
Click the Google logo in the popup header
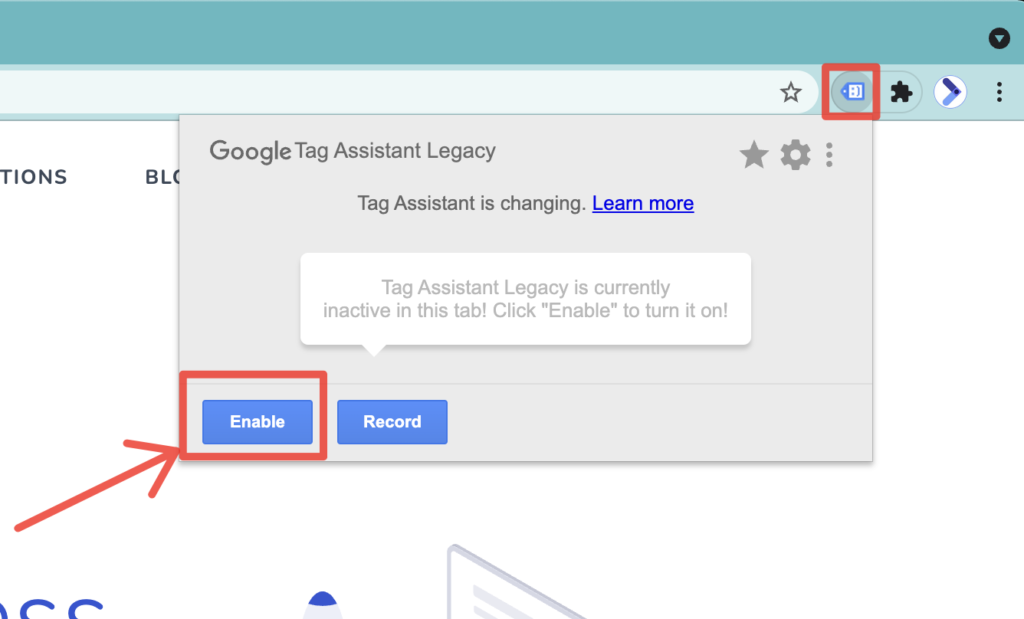click(x=250, y=152)
